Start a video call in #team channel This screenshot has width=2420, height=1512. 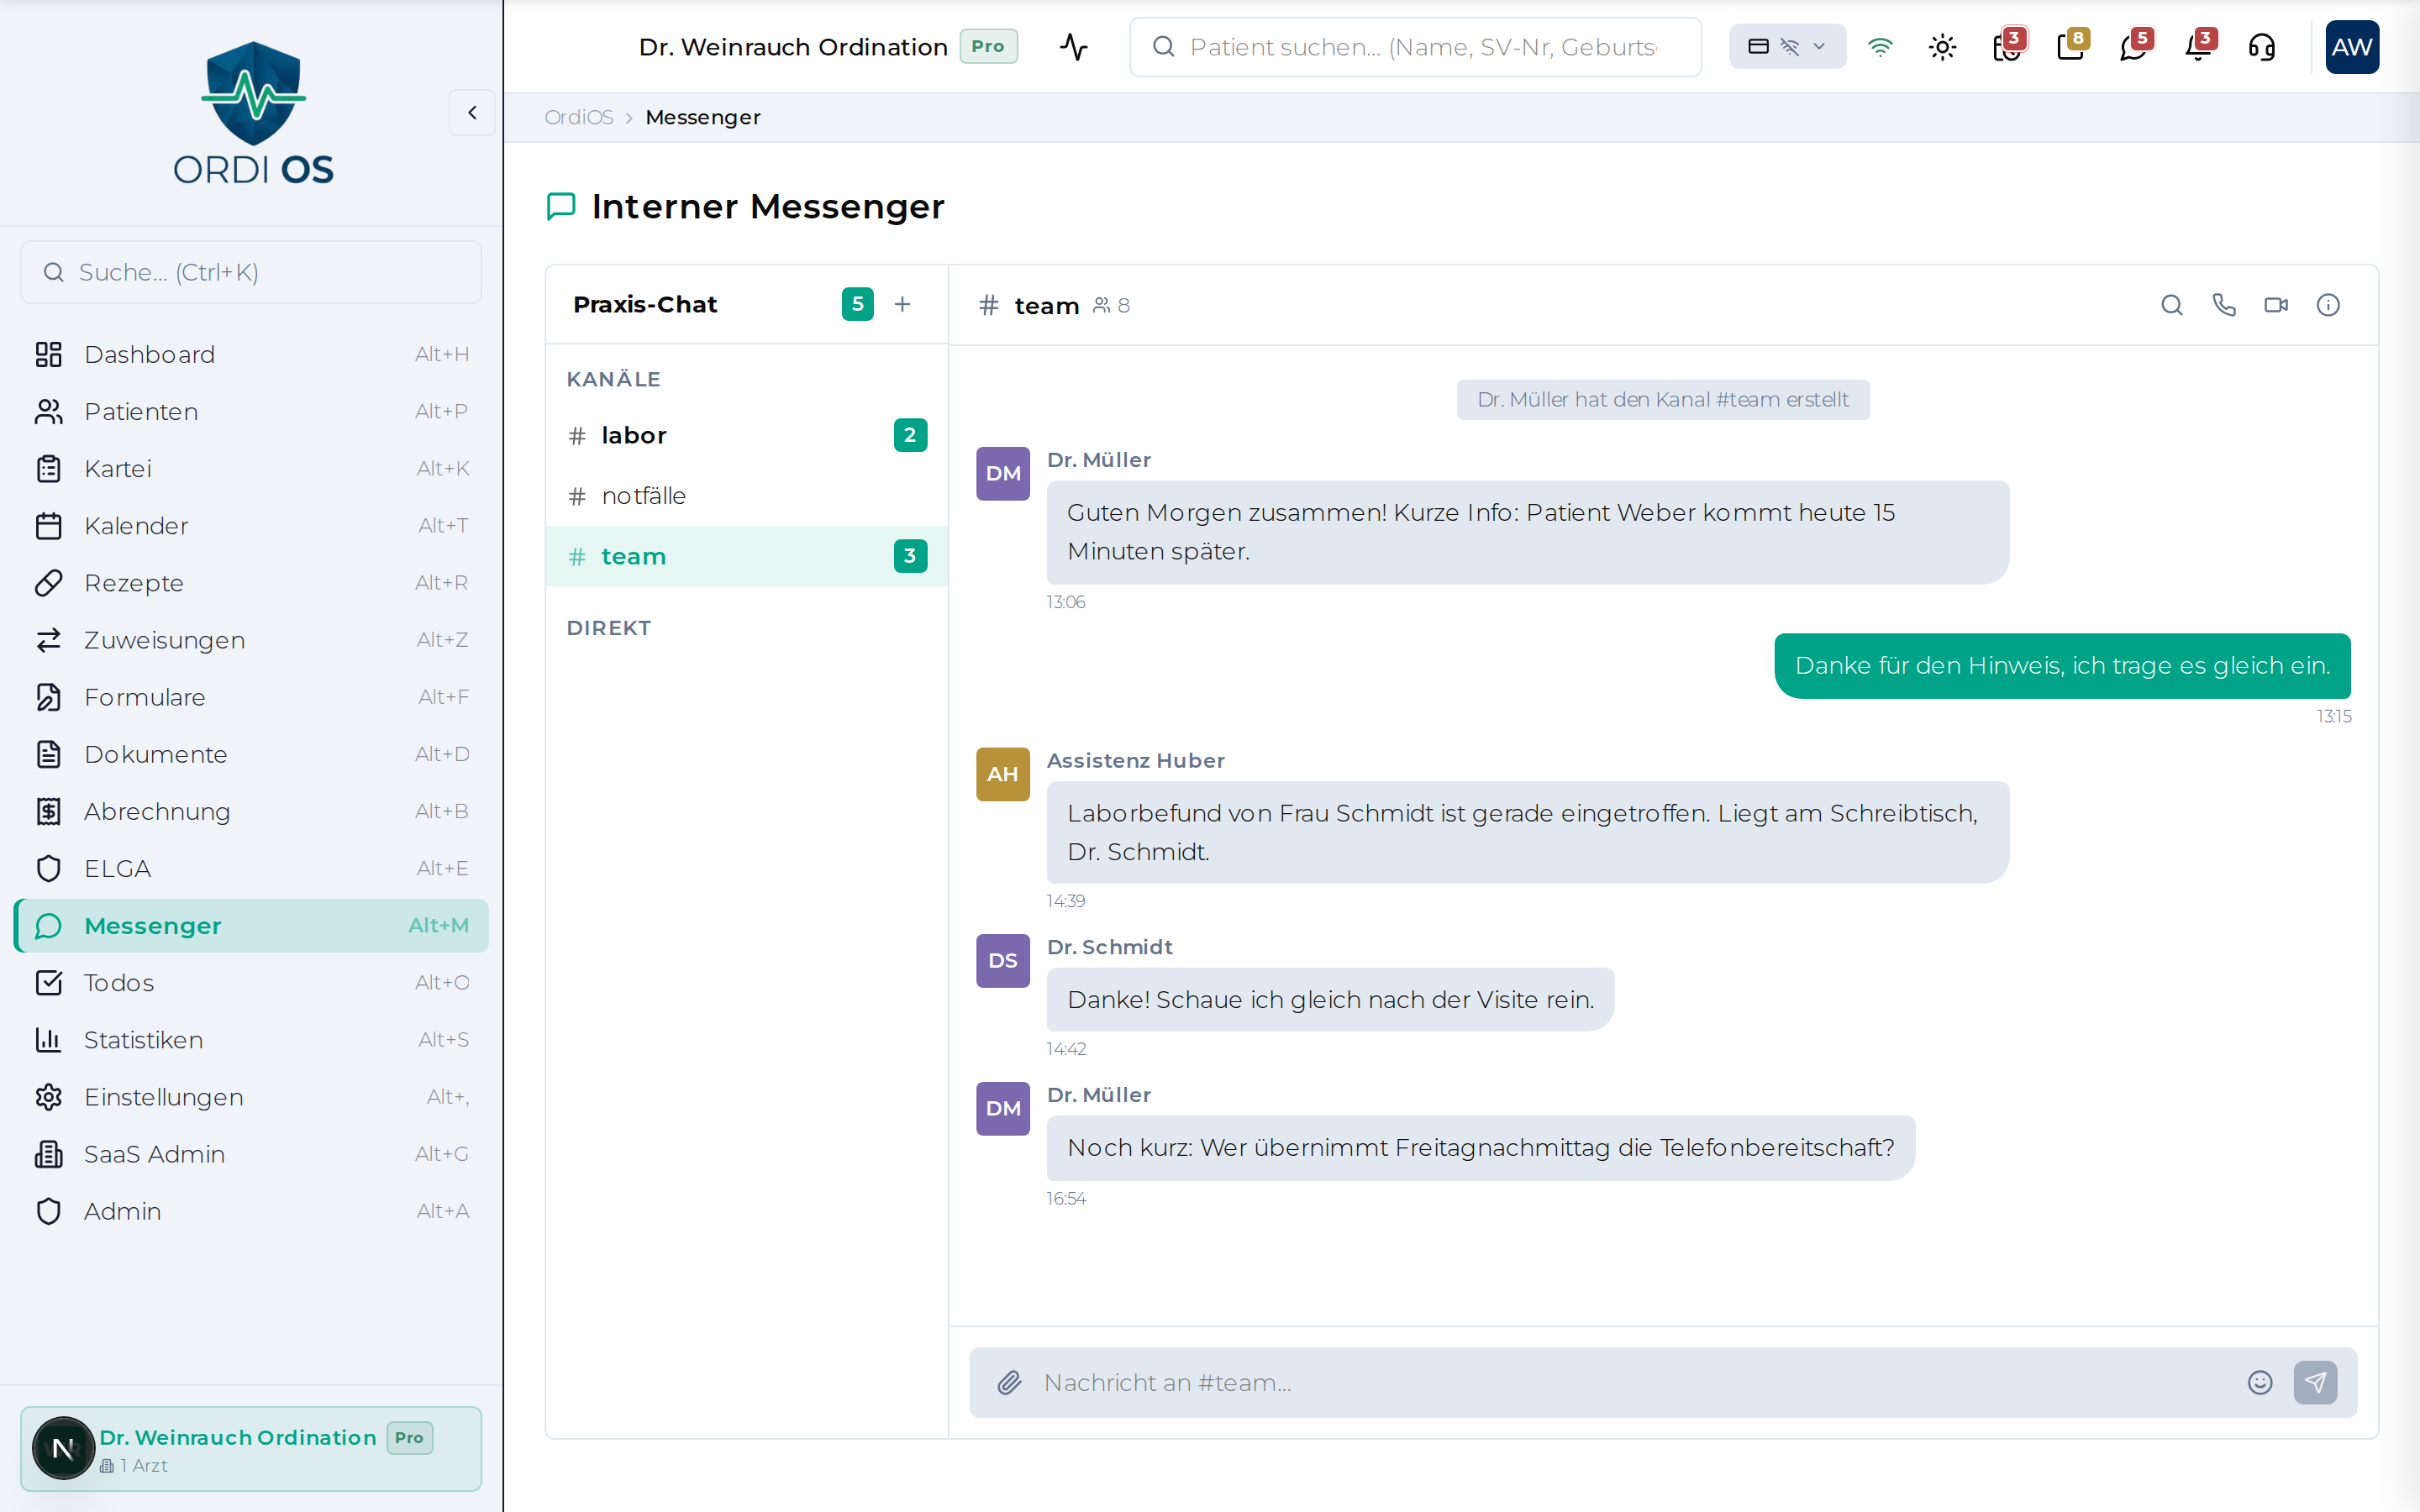[x=2276, y=305]
